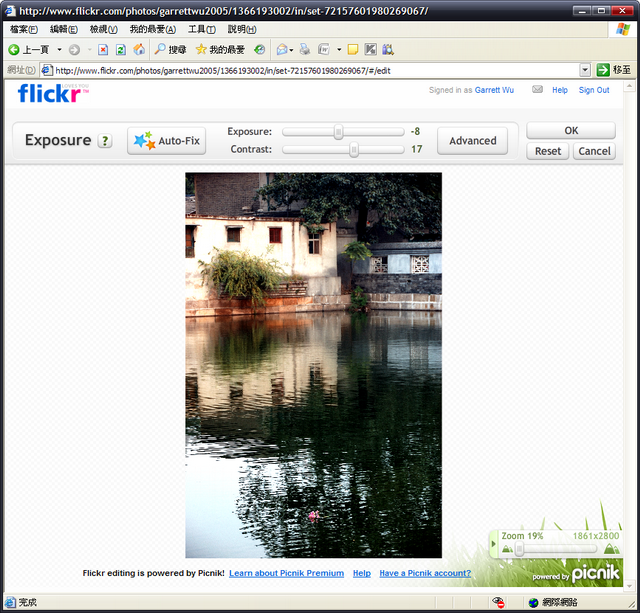Collapse the zoom panel with the green triangle

point(493,544)
